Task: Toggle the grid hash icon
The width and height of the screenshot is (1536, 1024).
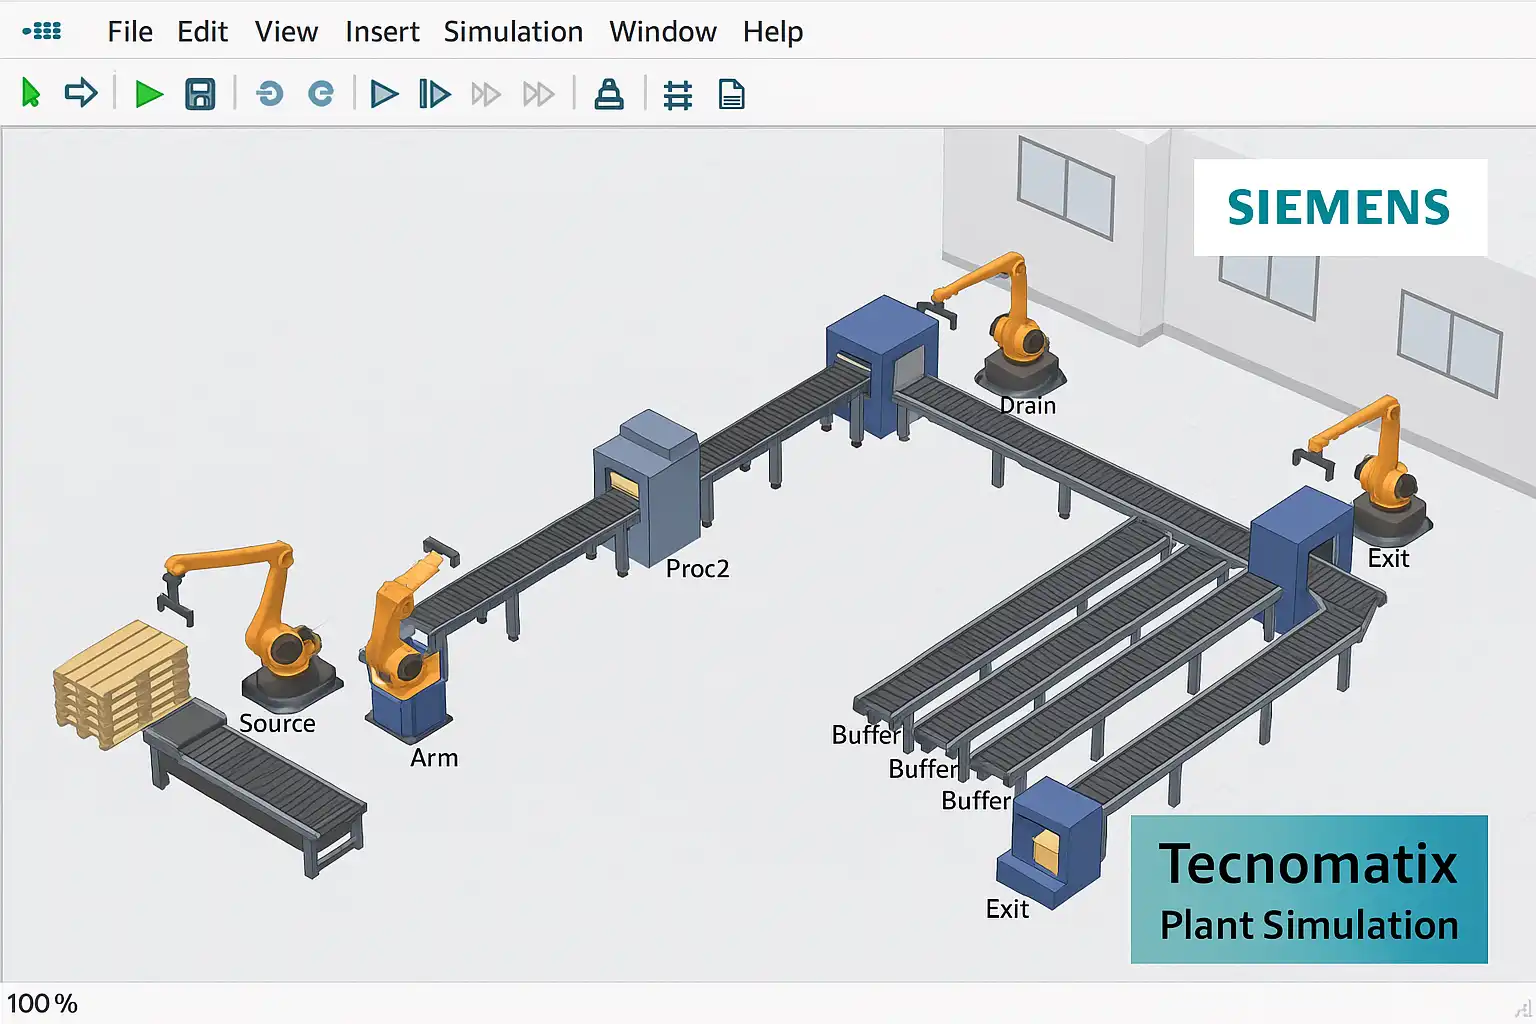Action: (678, 95)
